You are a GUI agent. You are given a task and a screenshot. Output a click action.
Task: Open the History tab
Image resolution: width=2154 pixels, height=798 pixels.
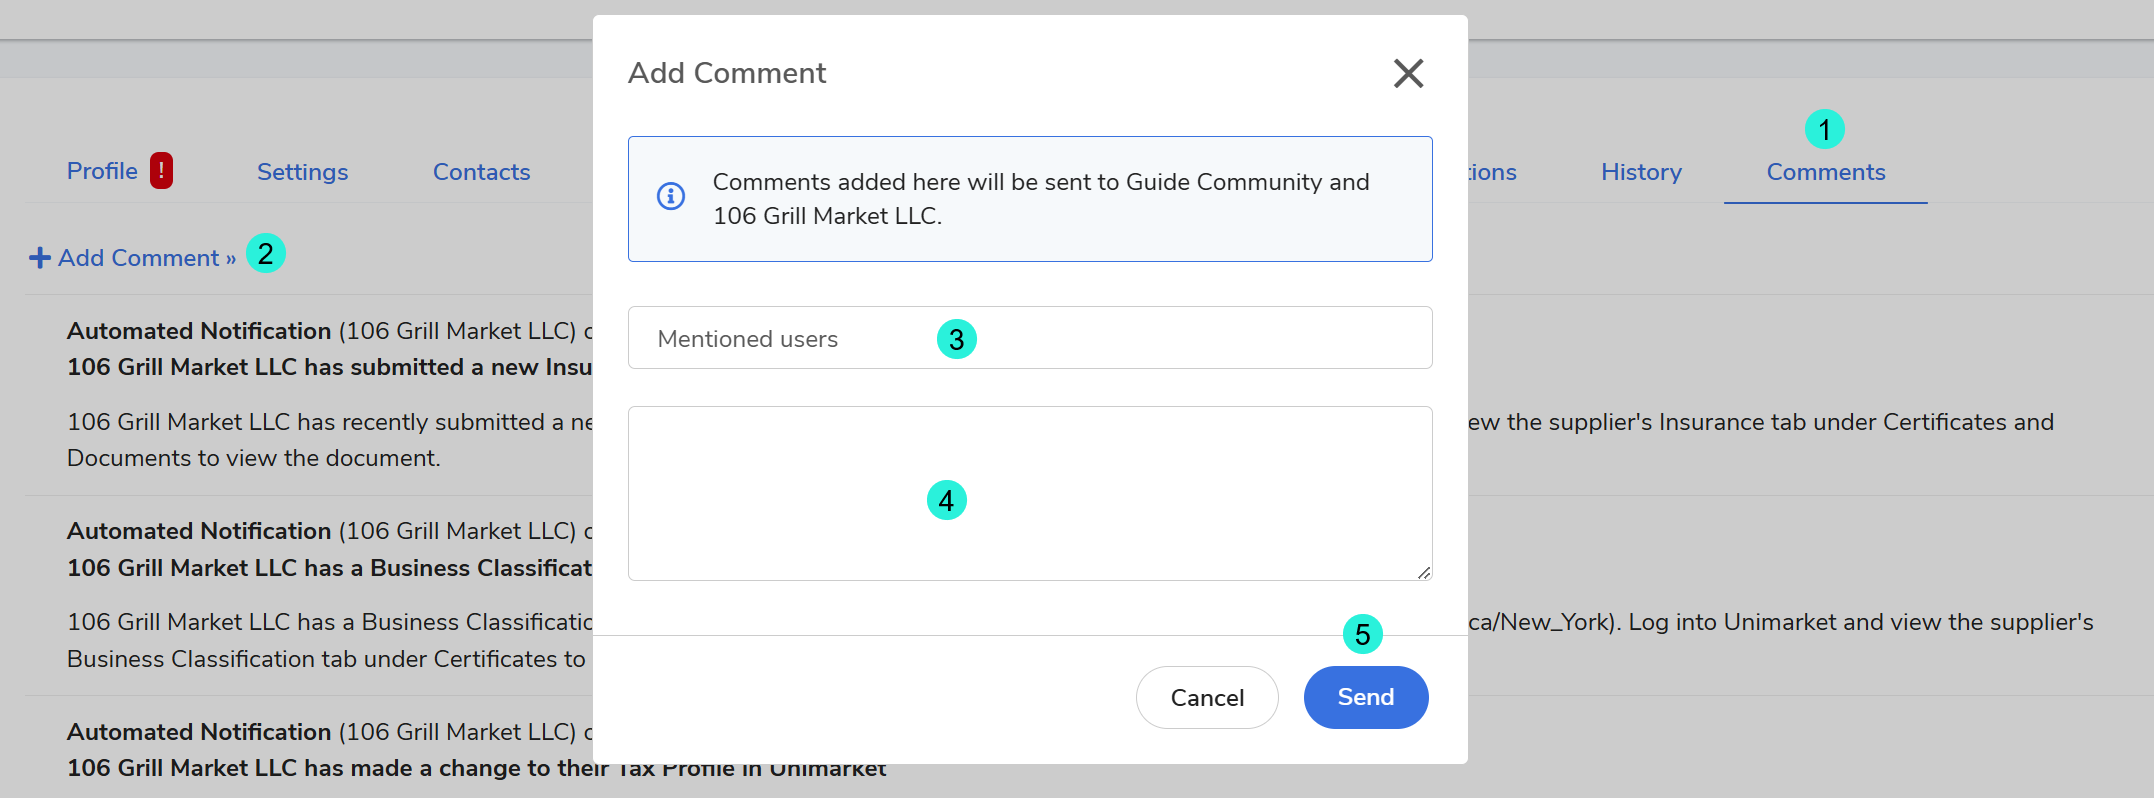[1641, 172]
